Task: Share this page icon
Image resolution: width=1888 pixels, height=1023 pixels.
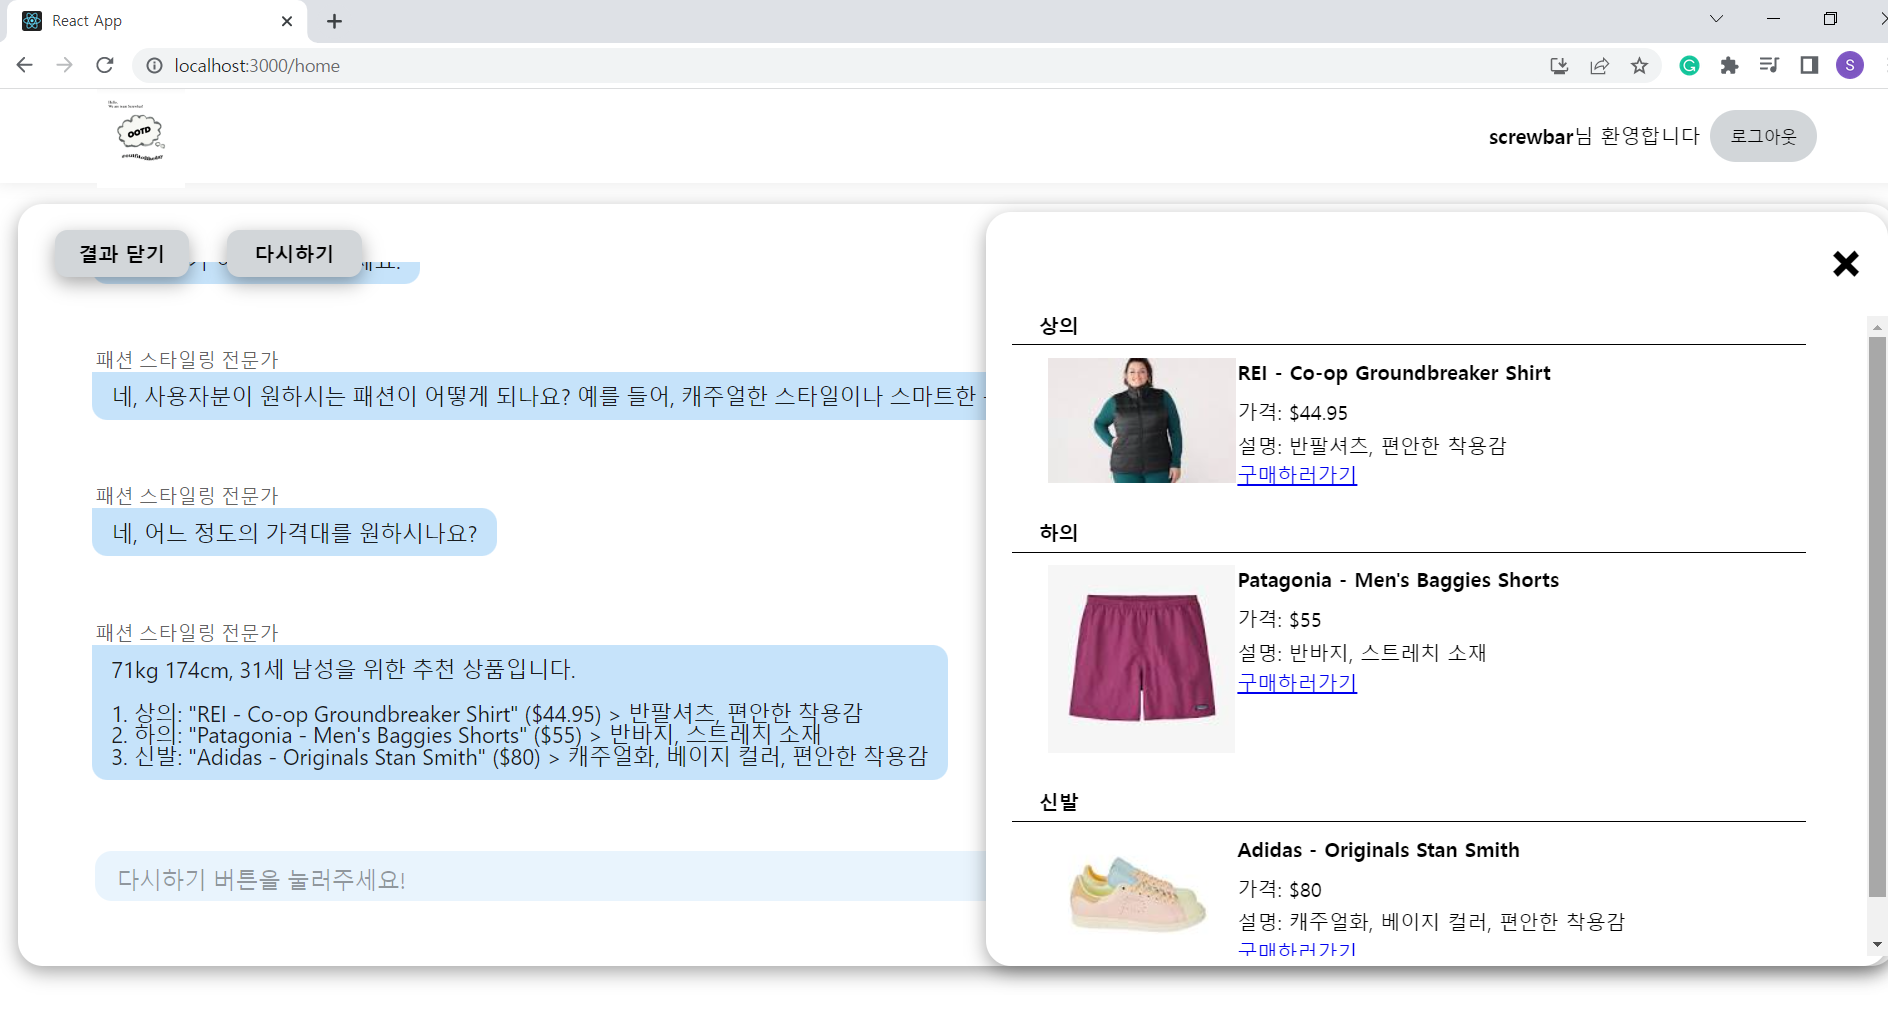Action: 1599,66
